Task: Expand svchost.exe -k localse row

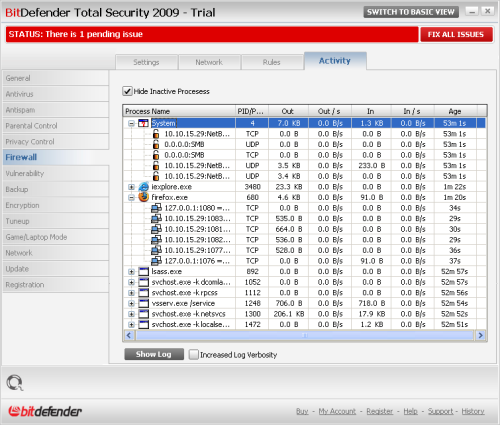Action: (131, 325)
